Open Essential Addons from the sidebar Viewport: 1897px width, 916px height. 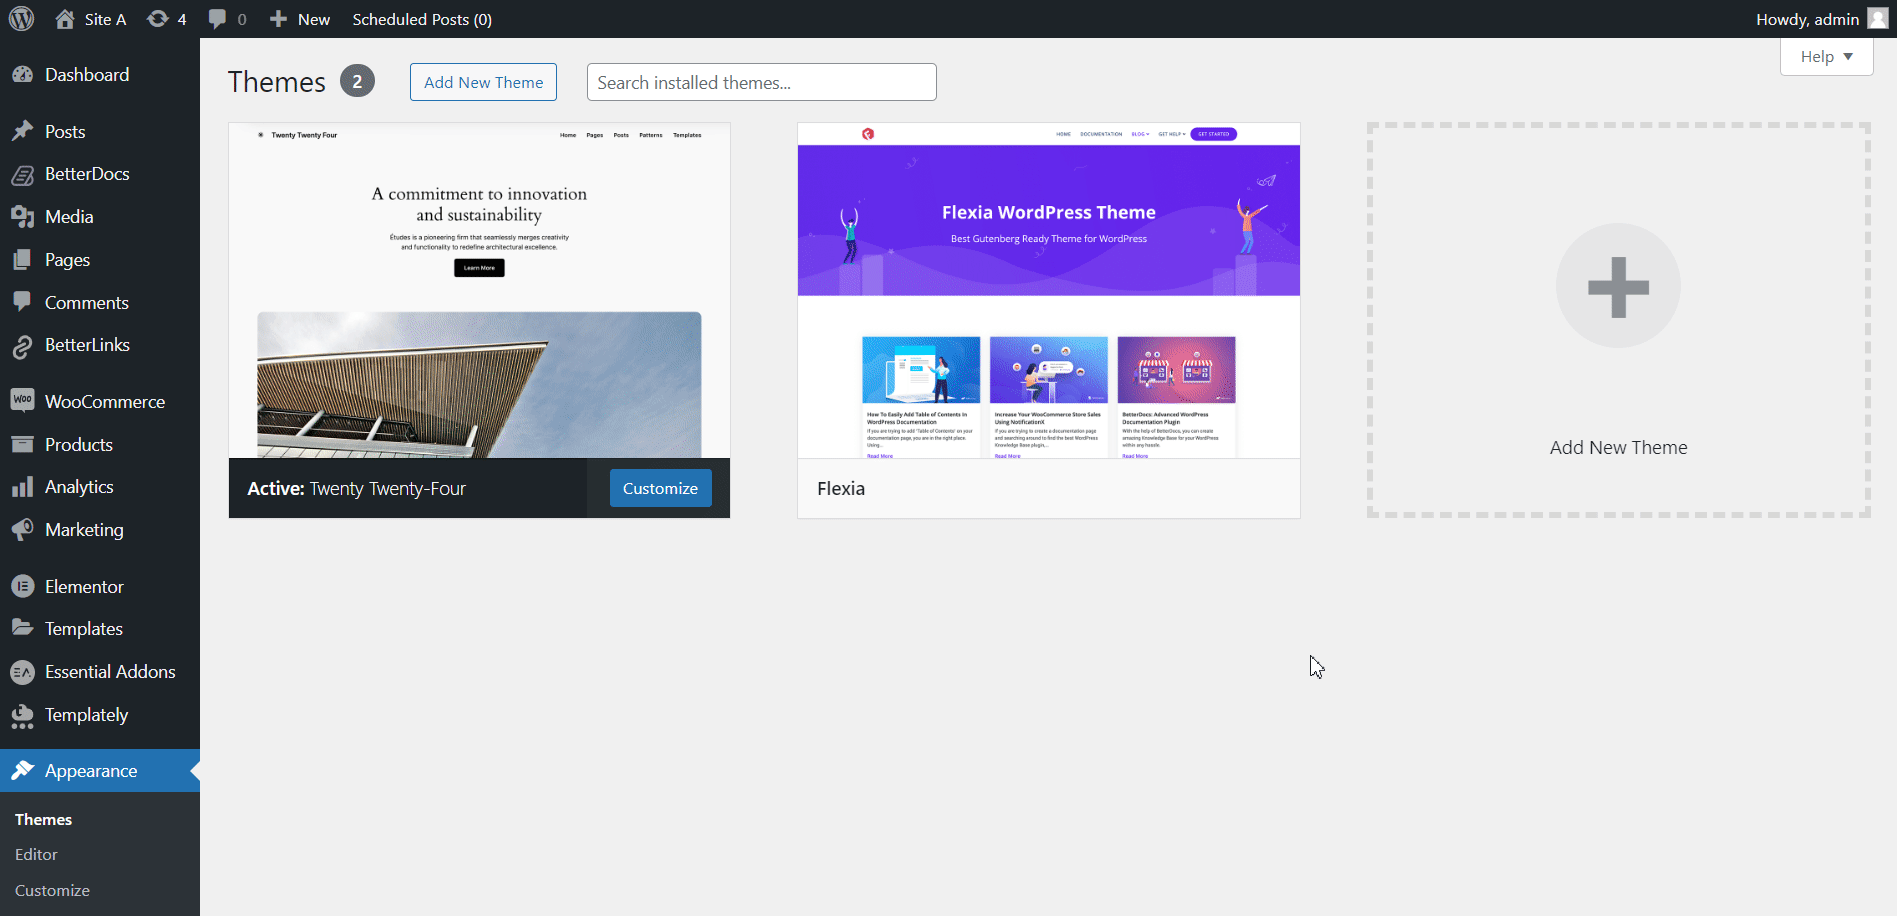(24, 671)
